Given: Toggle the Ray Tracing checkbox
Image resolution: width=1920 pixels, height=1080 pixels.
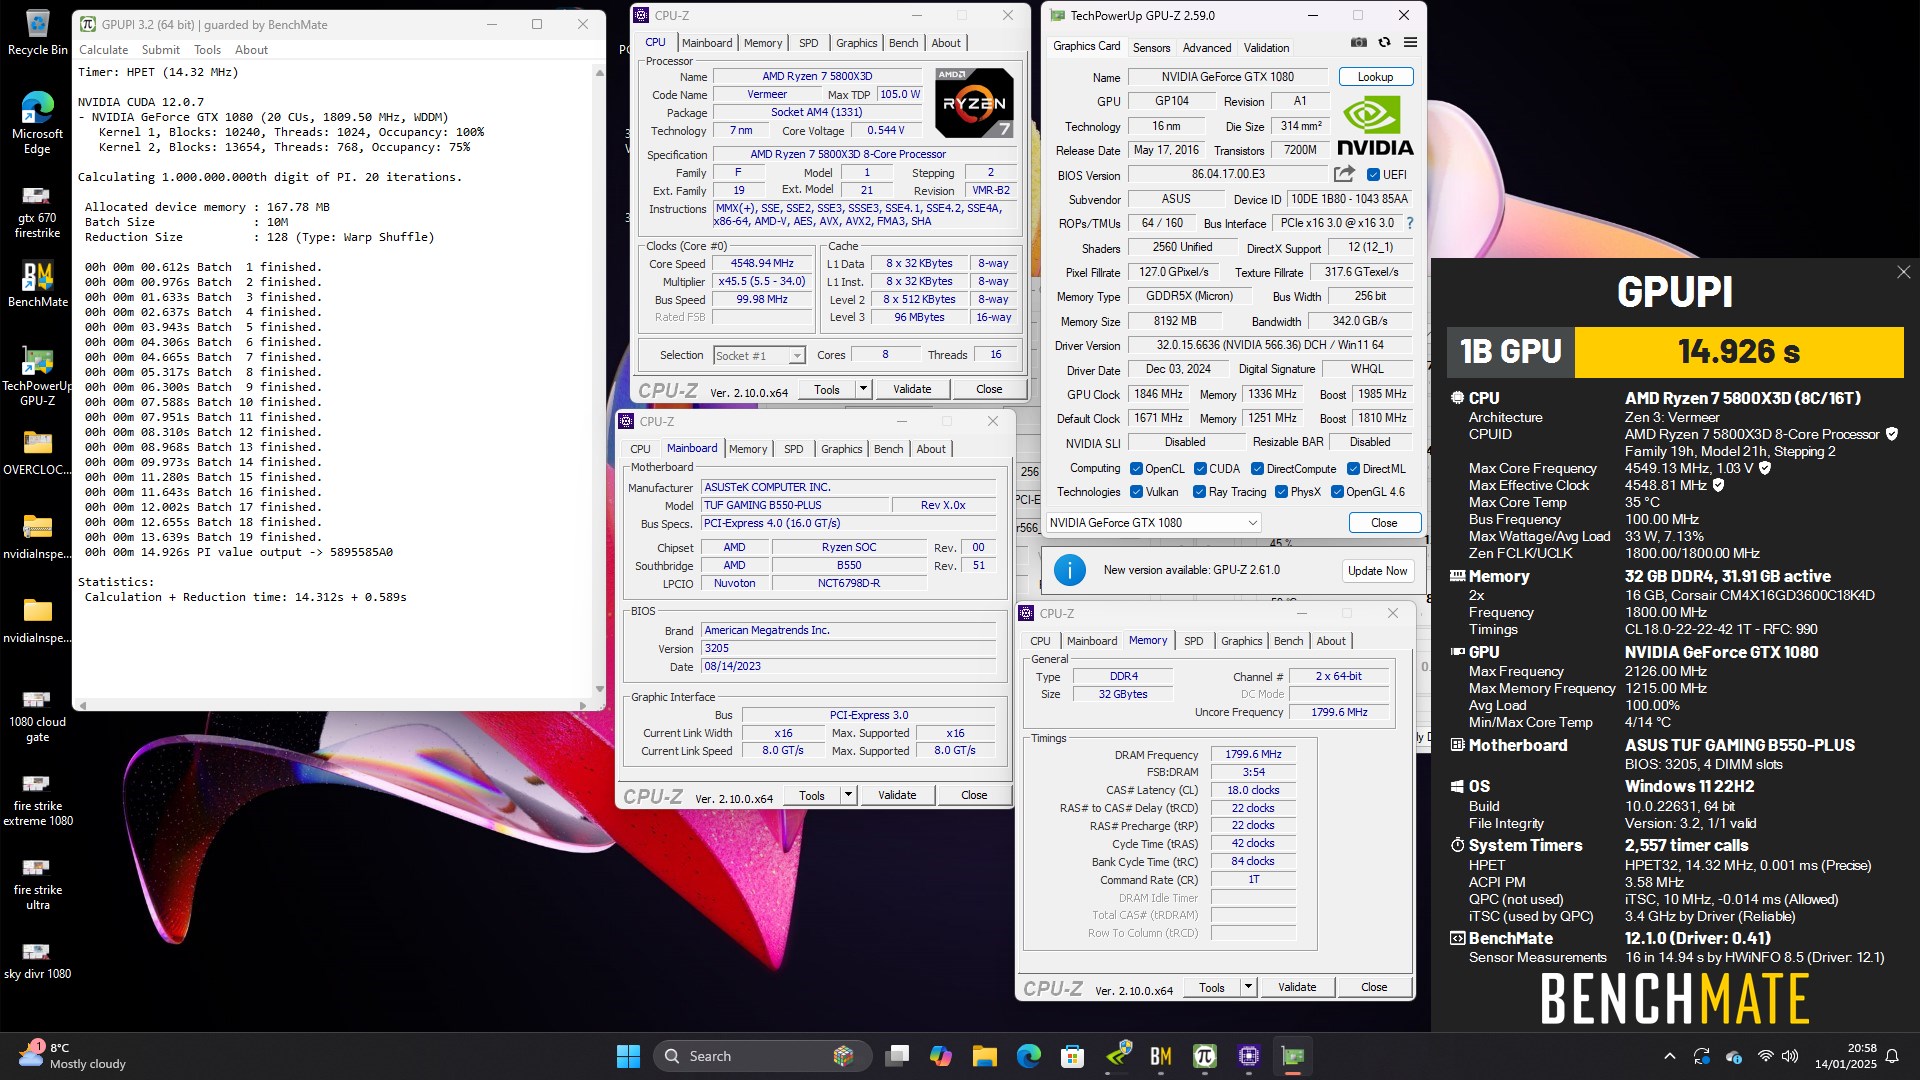Looking at the screenshot, I should (x=1199, y=492).
